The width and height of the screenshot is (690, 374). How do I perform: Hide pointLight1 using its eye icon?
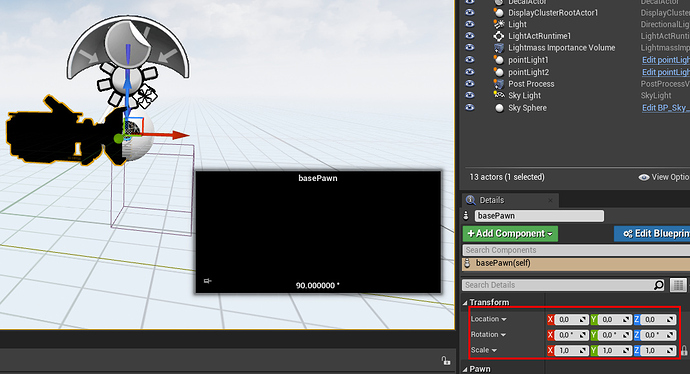tap(470, 59)
